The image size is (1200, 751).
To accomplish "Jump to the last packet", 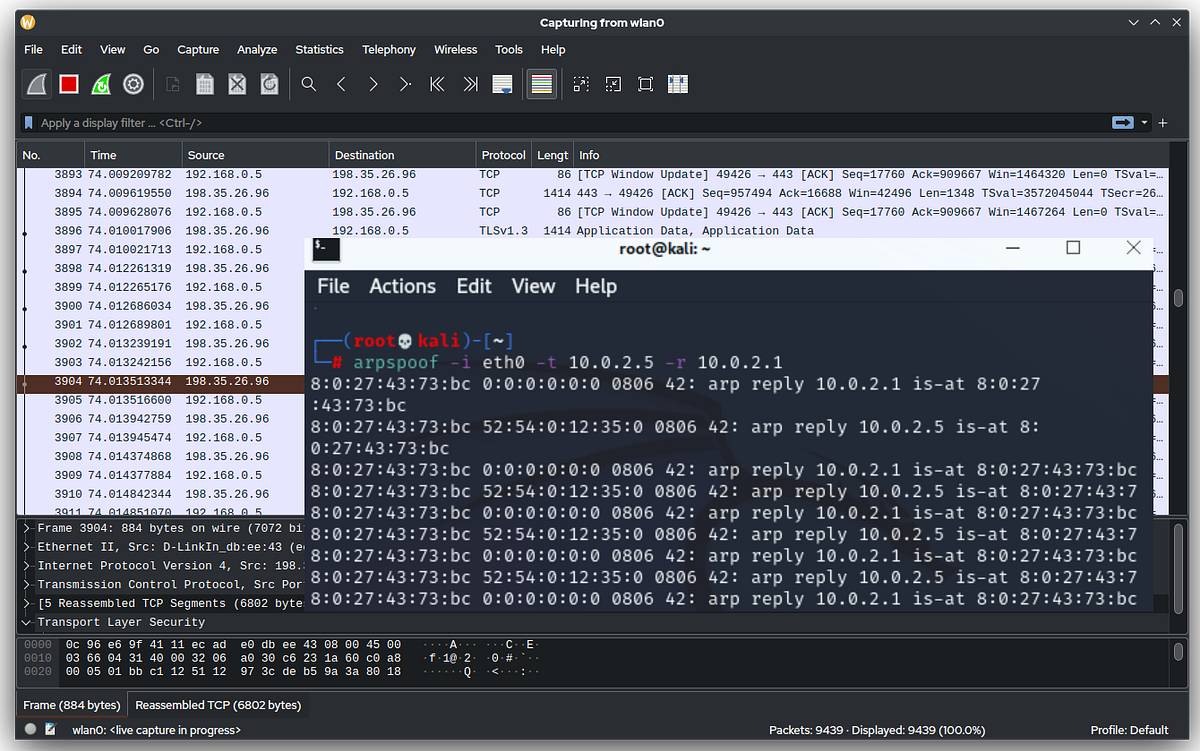I will (469, 84).
